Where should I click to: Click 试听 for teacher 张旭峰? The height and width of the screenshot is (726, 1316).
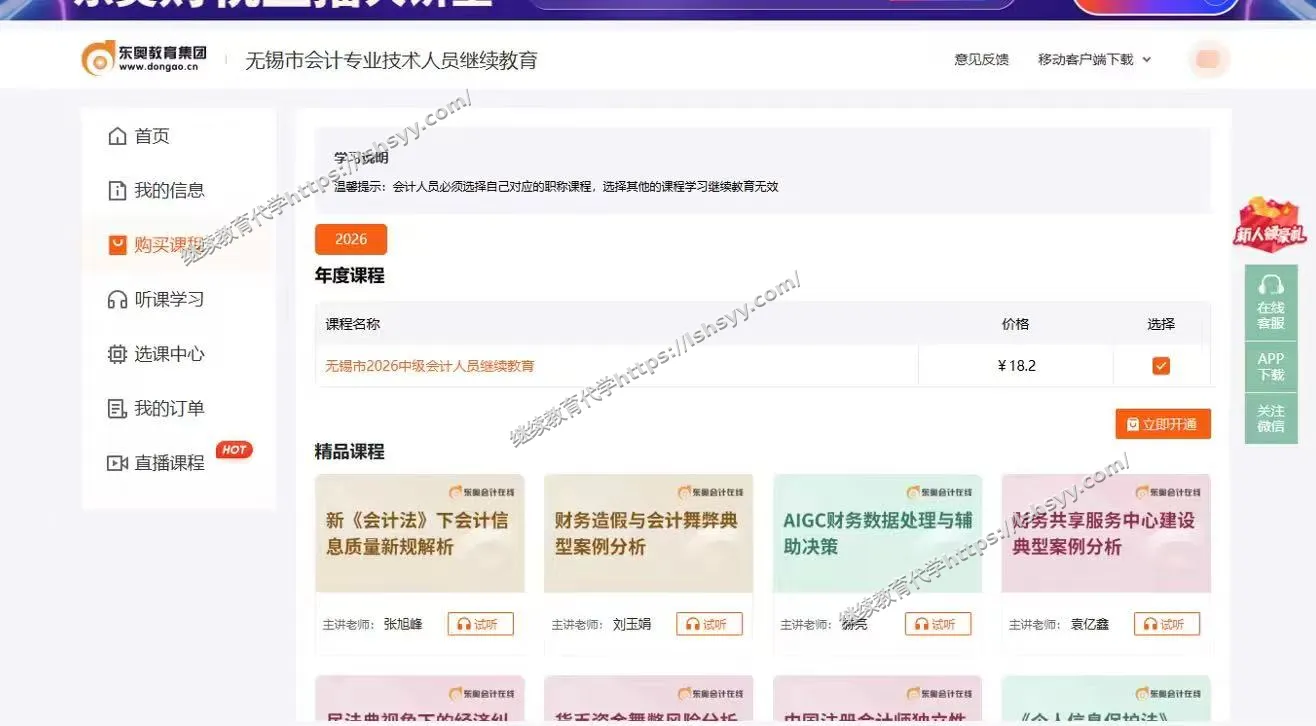click(x=480, y=624)
